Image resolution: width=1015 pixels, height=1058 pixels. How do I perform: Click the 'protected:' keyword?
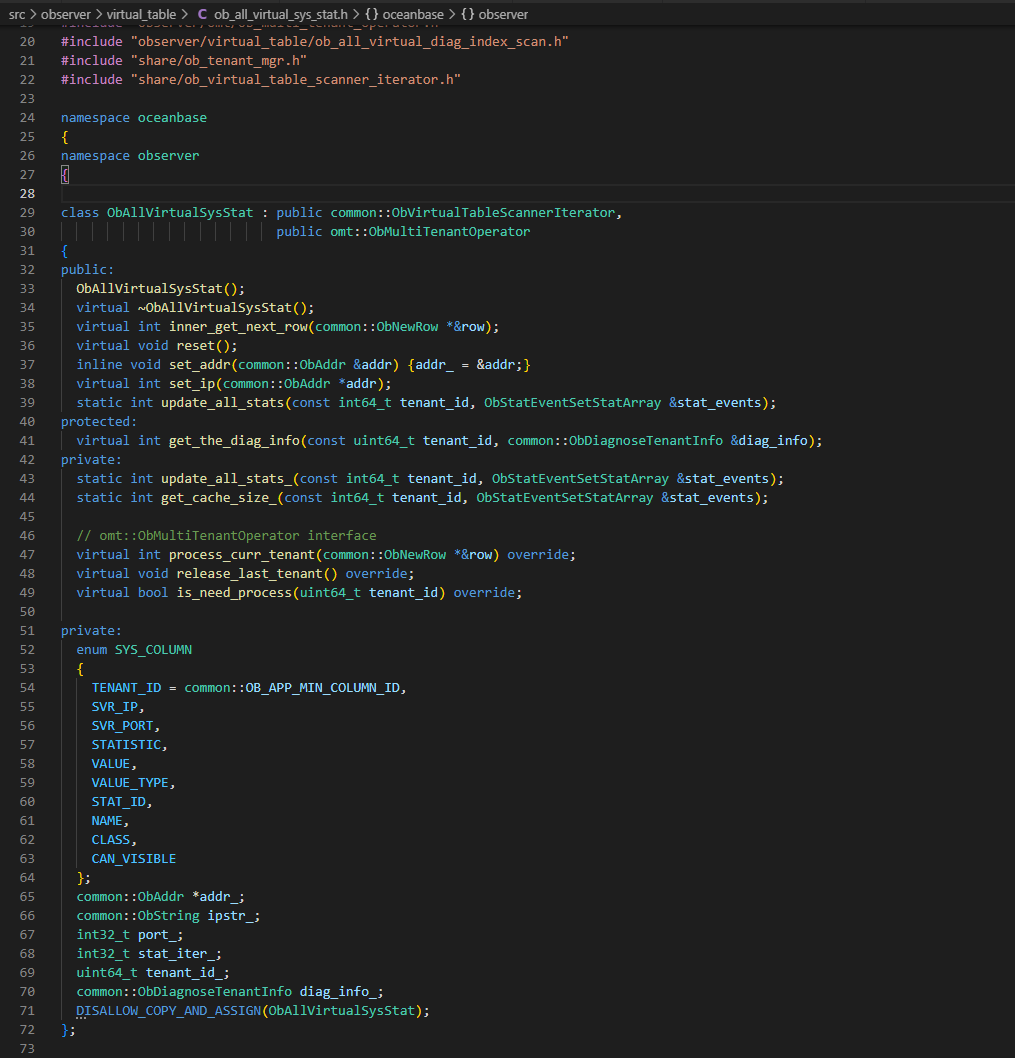coord(99,422)
